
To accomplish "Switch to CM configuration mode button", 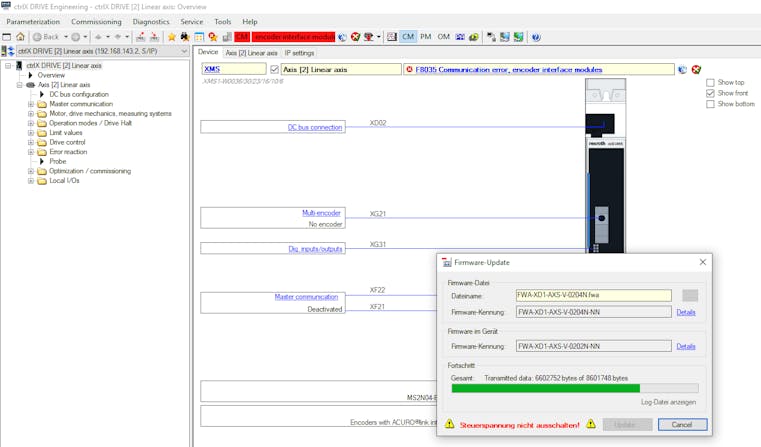I will click(x=408, y=37).
